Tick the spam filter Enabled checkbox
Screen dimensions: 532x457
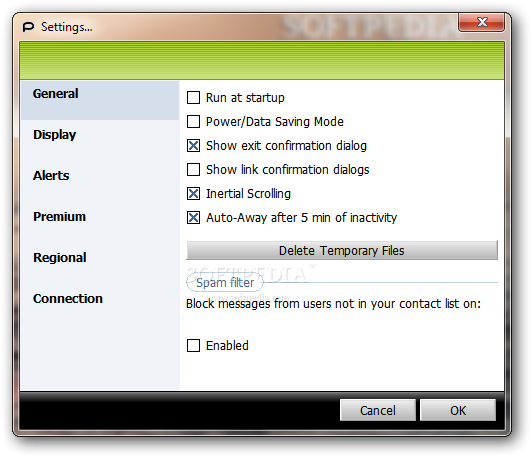[x=193, y=346]
